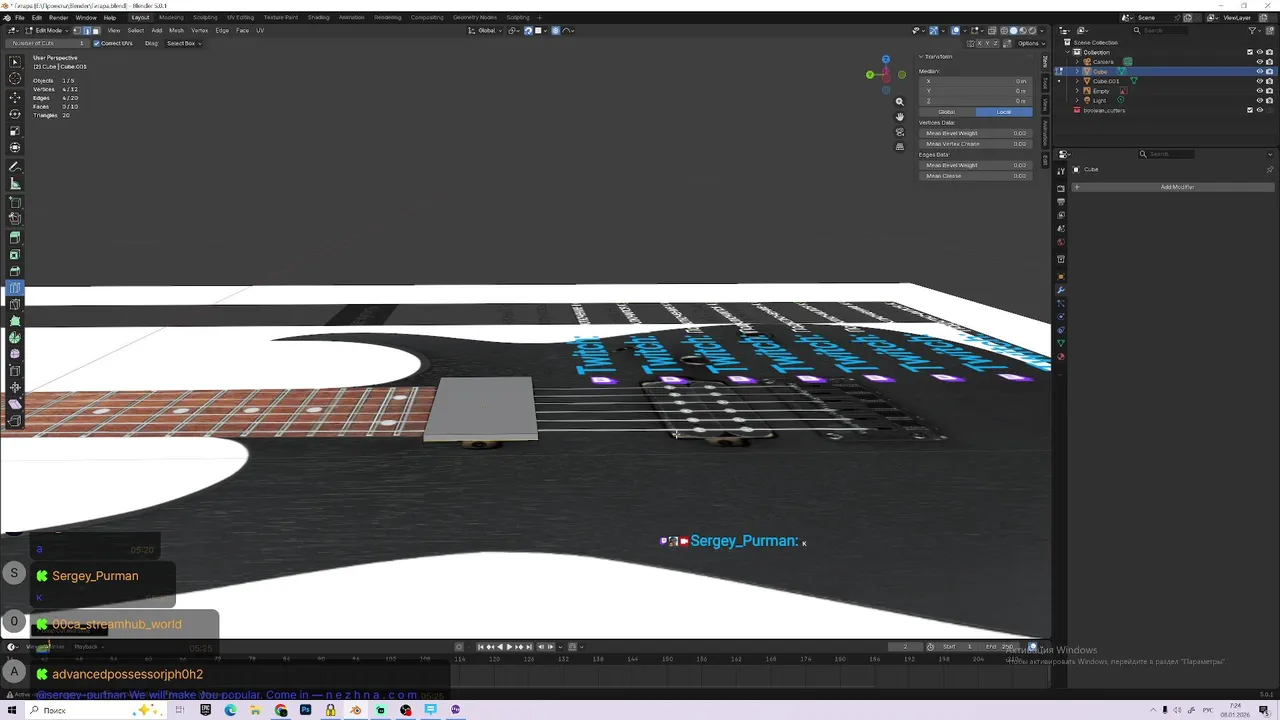Select the Measure tool

(15, 184)
